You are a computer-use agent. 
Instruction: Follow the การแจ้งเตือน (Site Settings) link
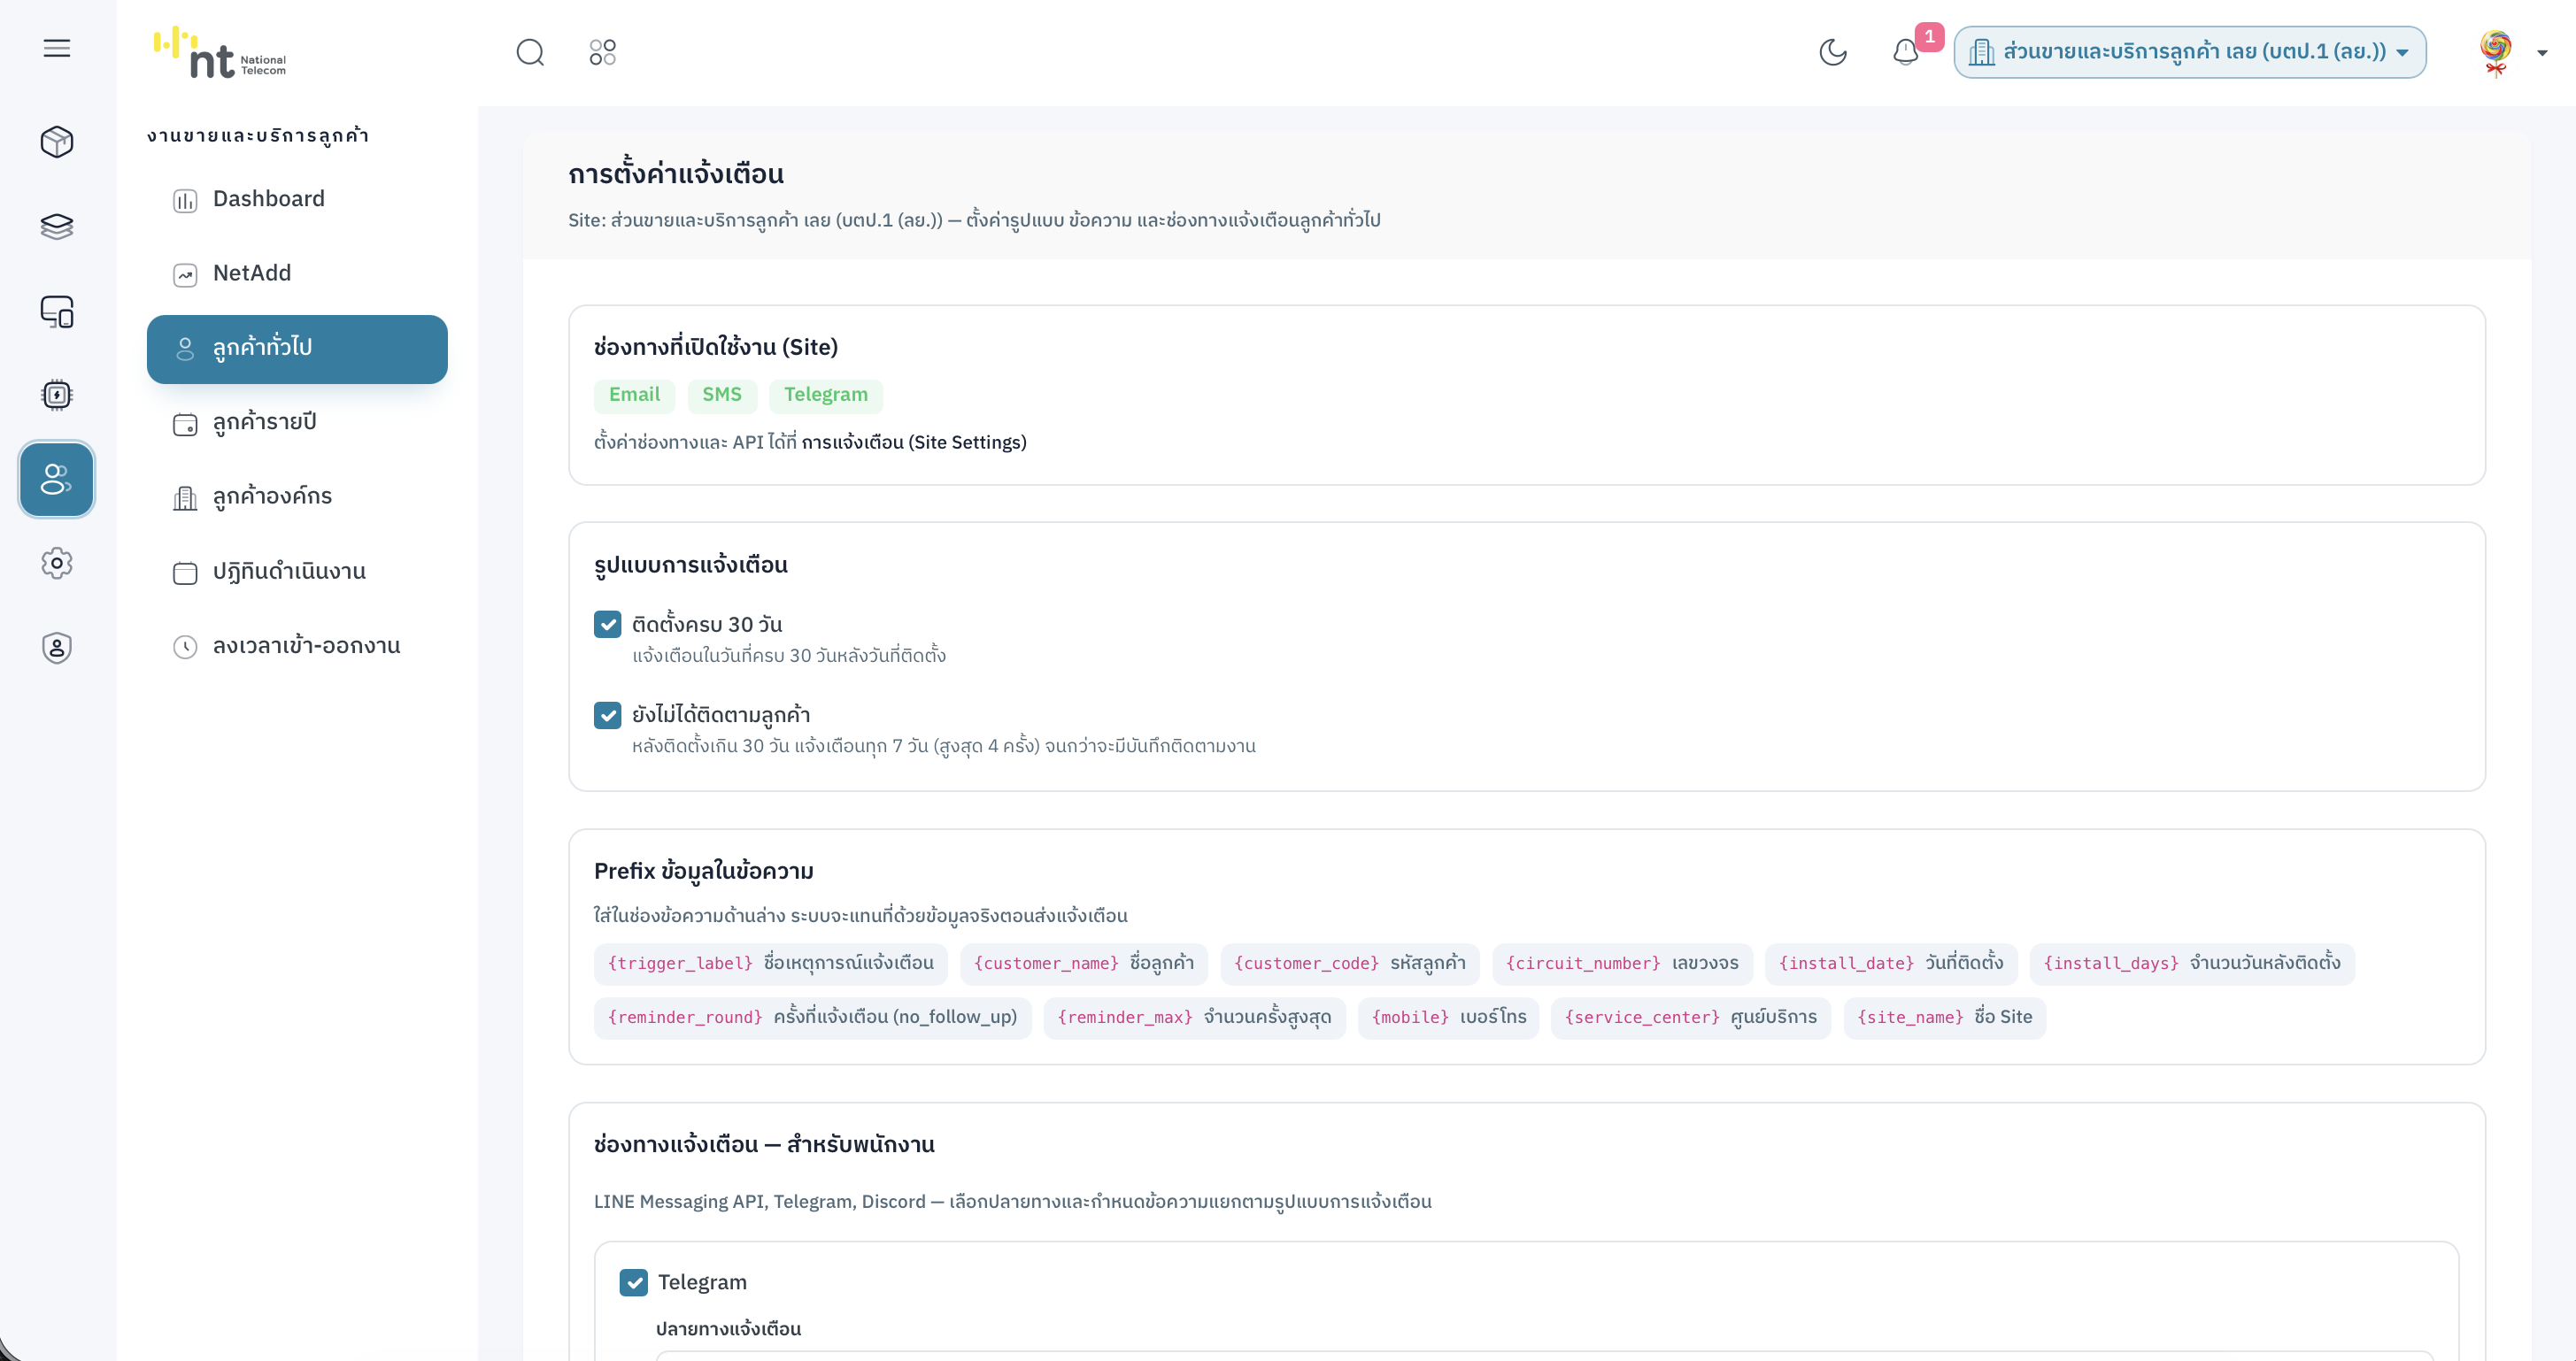click(914, 442)
